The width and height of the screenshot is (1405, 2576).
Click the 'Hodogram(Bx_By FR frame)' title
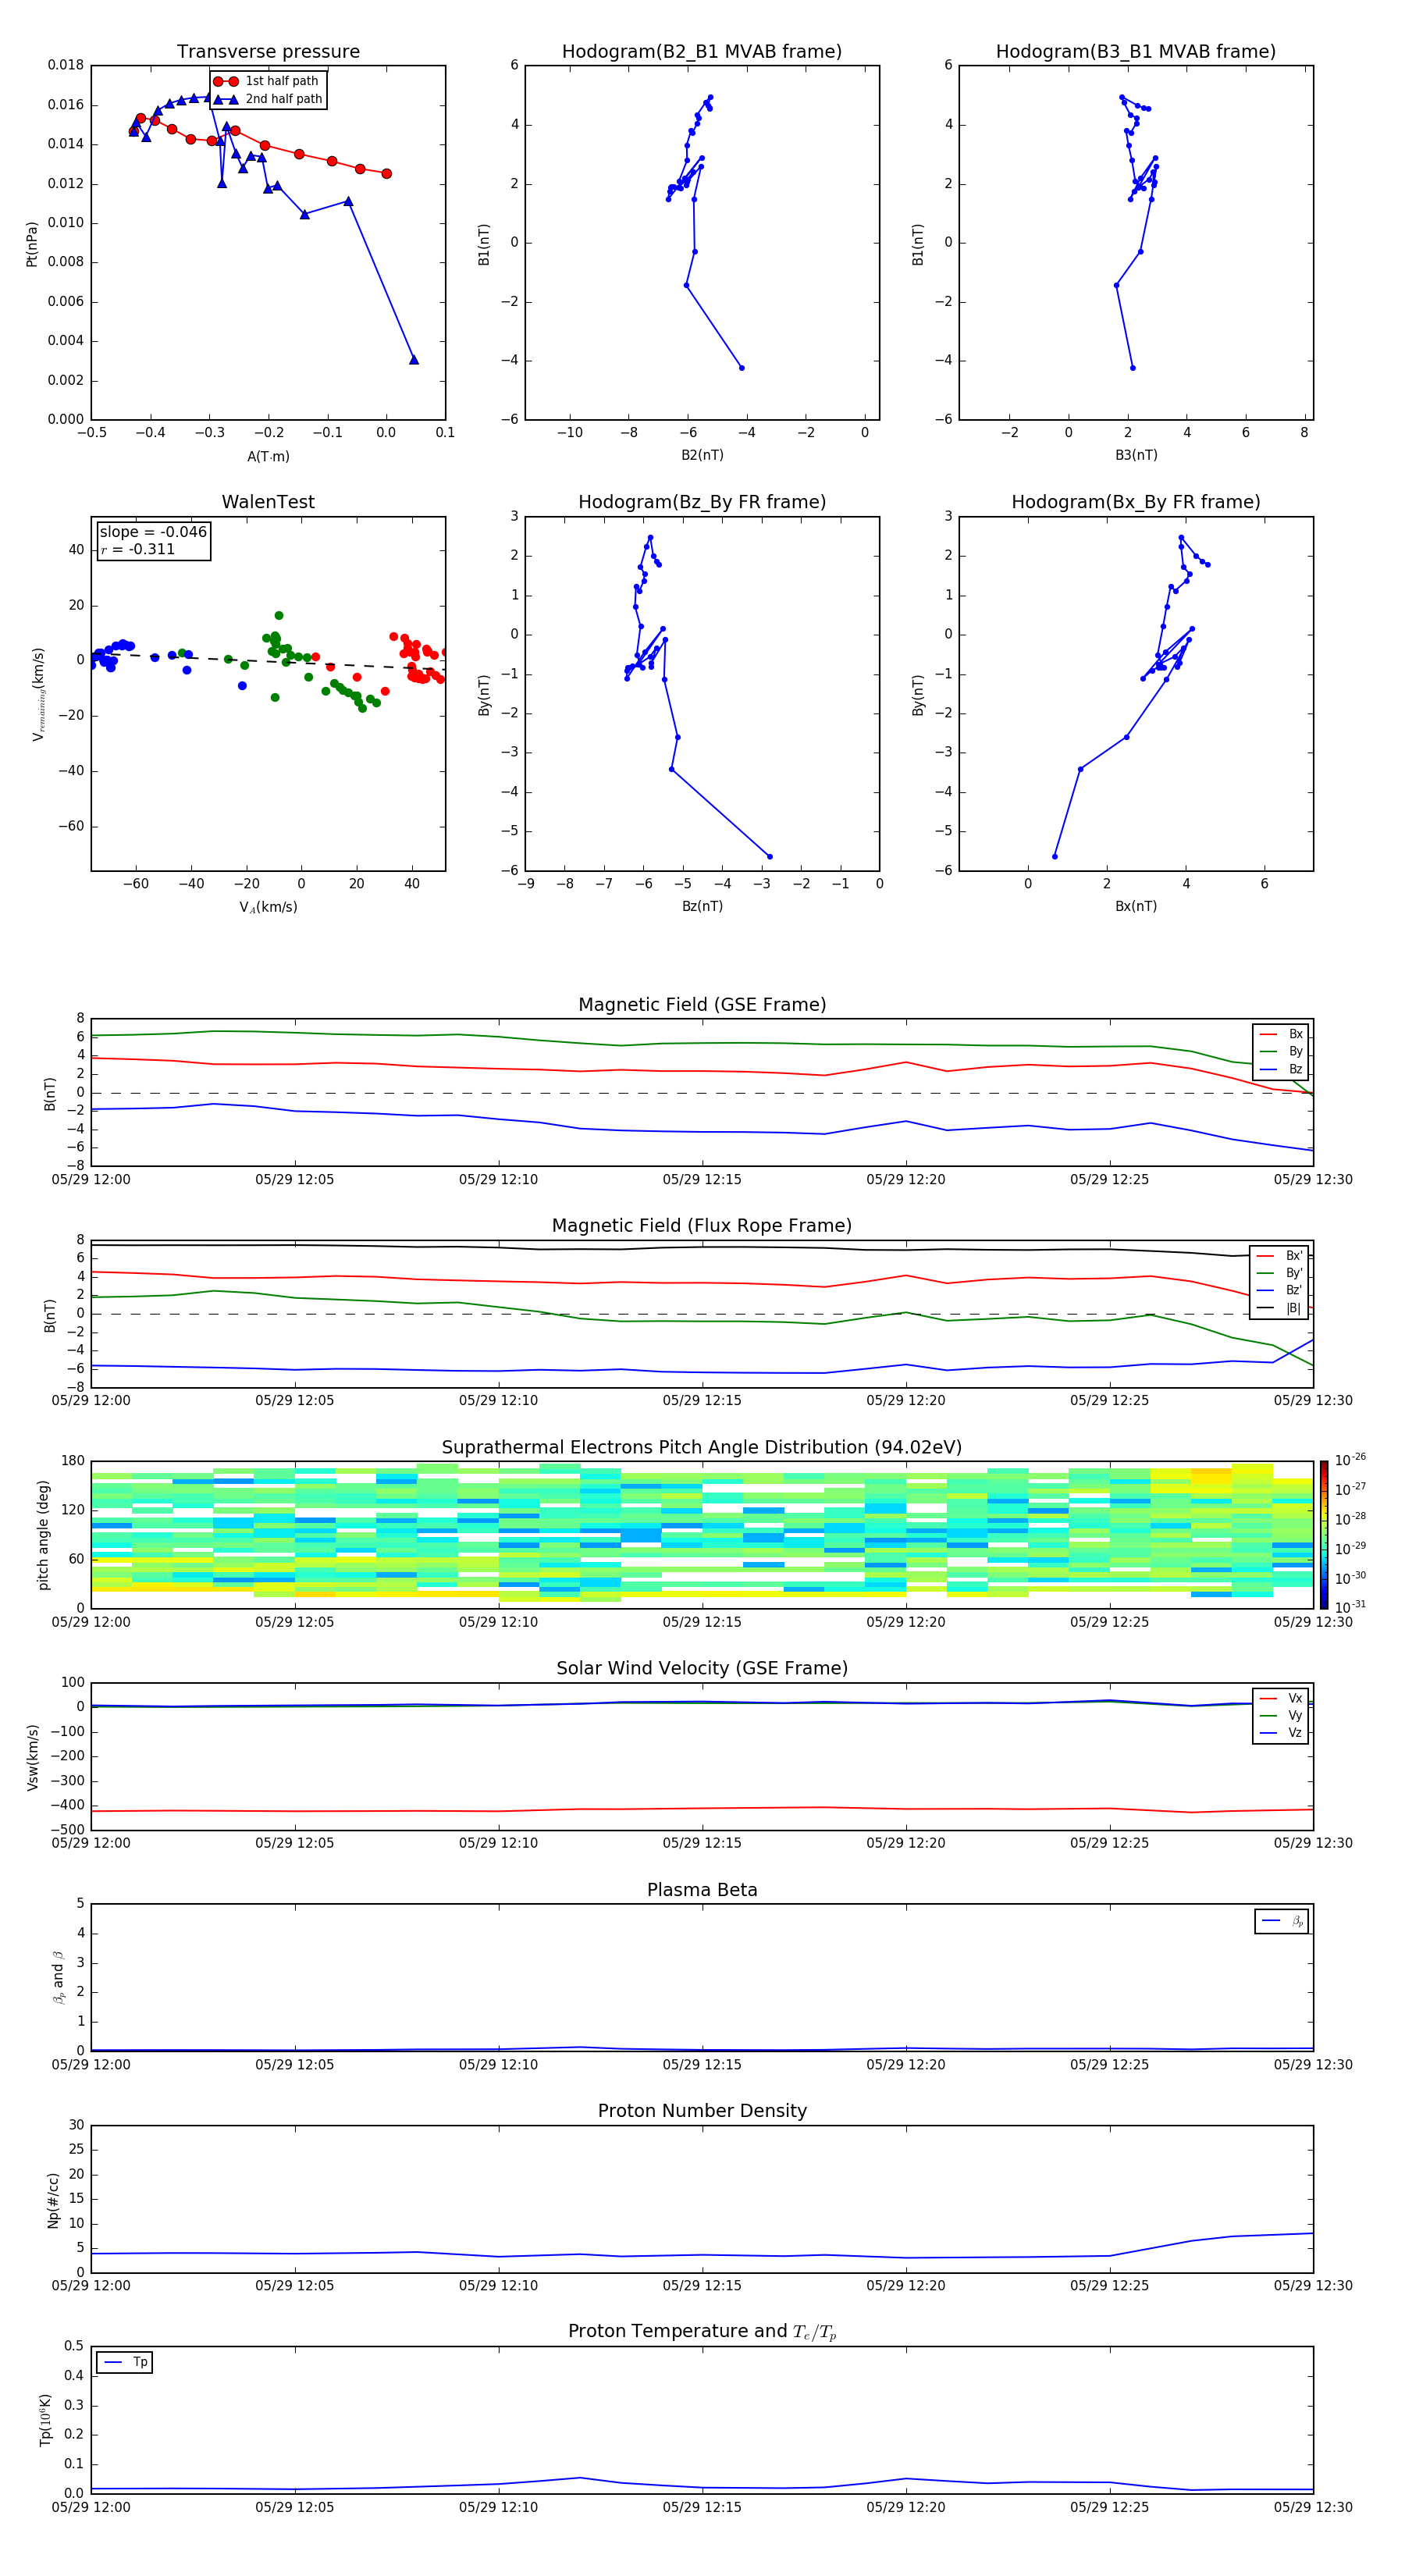pos(1136,502)
